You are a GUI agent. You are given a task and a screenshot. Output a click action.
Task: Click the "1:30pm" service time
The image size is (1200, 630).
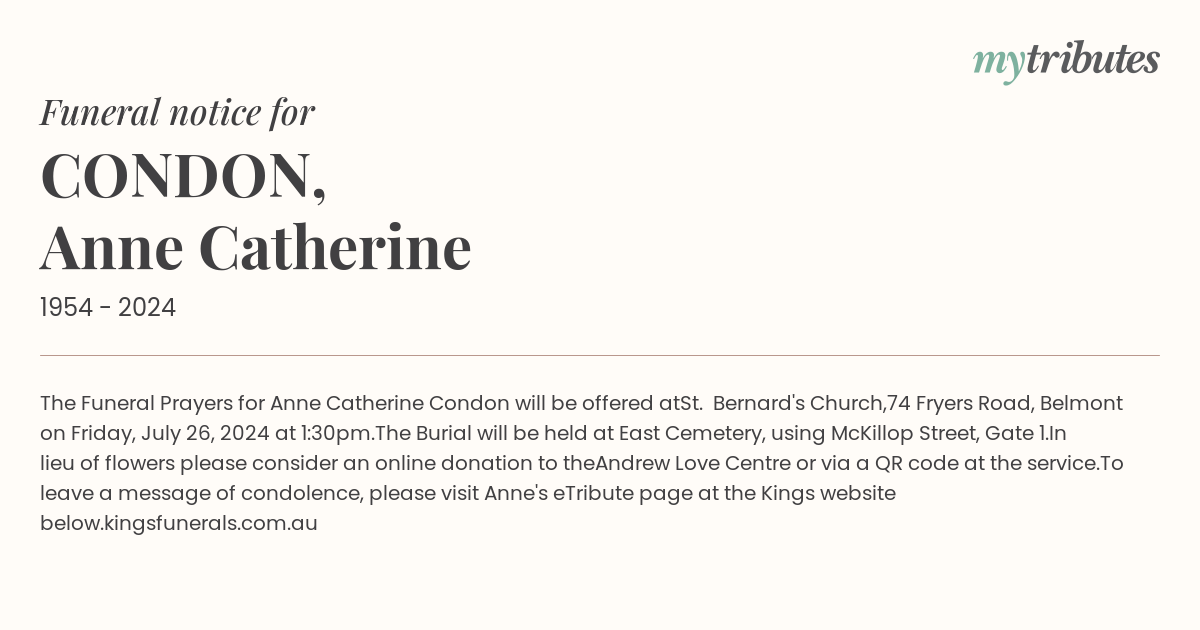point(337,433)
